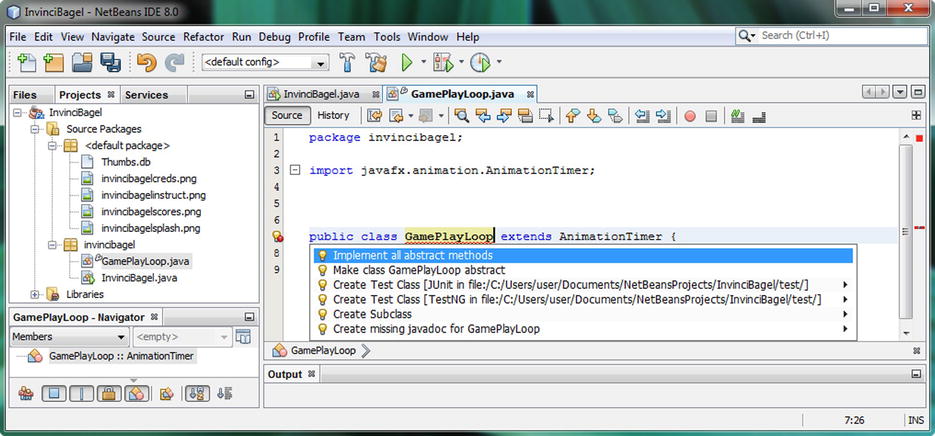935x436 pixels.
Task: Click the green Run Project arrow
Action: 407,62
